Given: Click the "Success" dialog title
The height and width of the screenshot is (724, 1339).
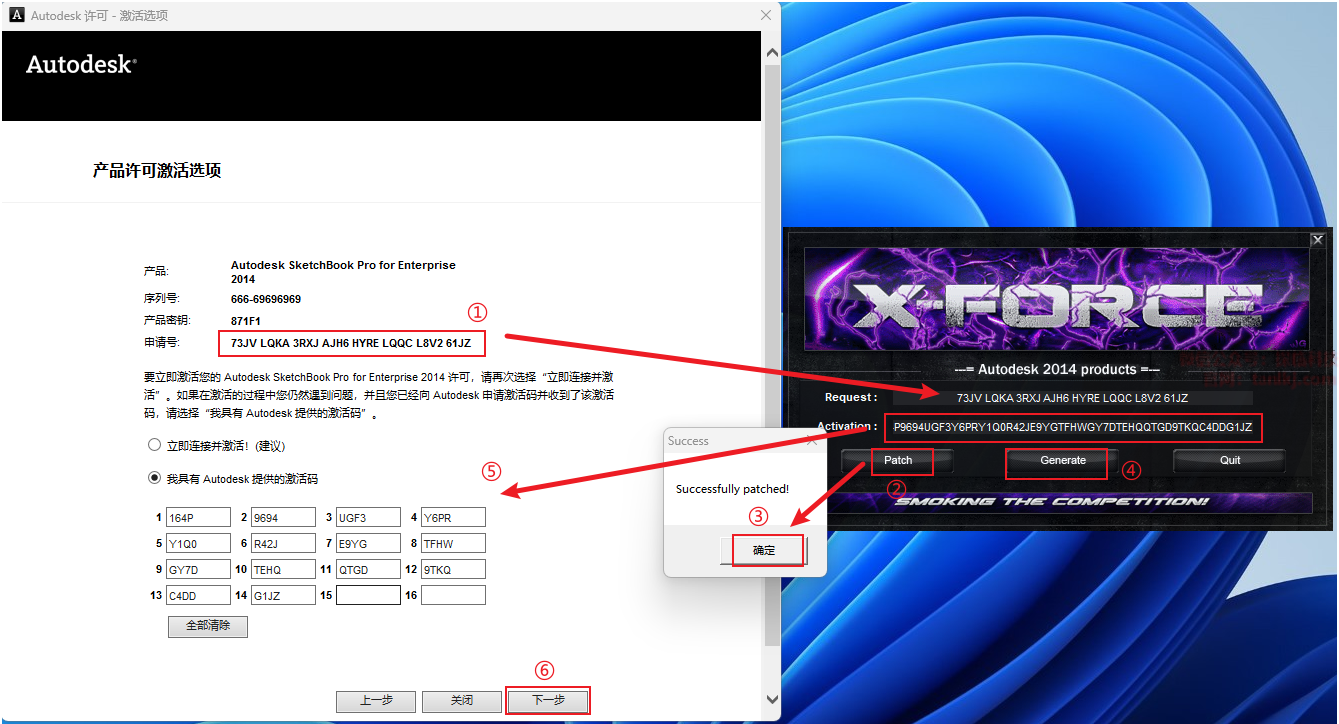Looking at the screenshot, I should coord(688,440).
